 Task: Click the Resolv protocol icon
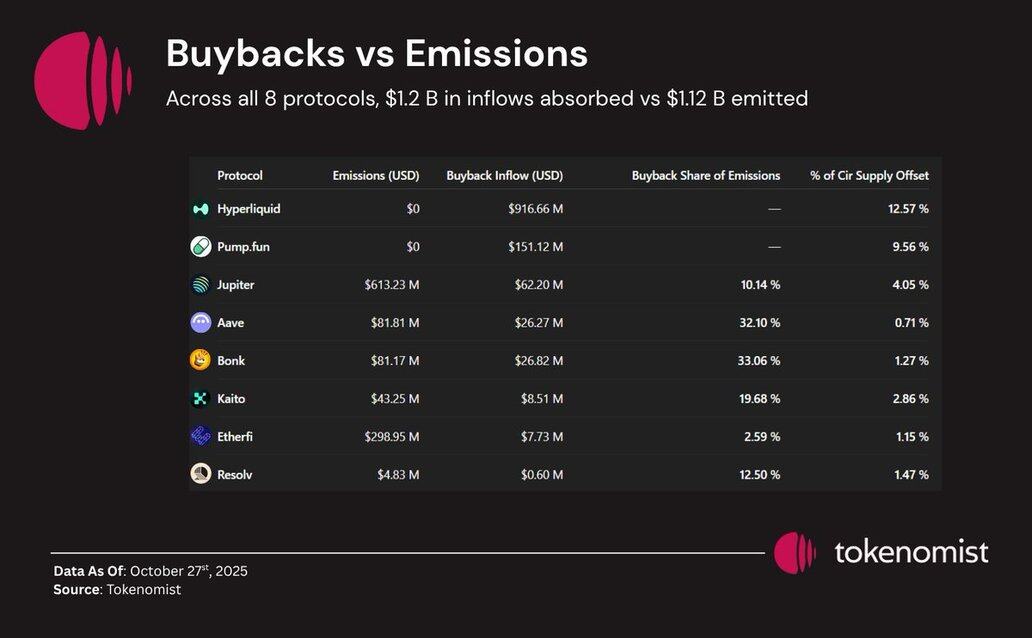(200, 474)
